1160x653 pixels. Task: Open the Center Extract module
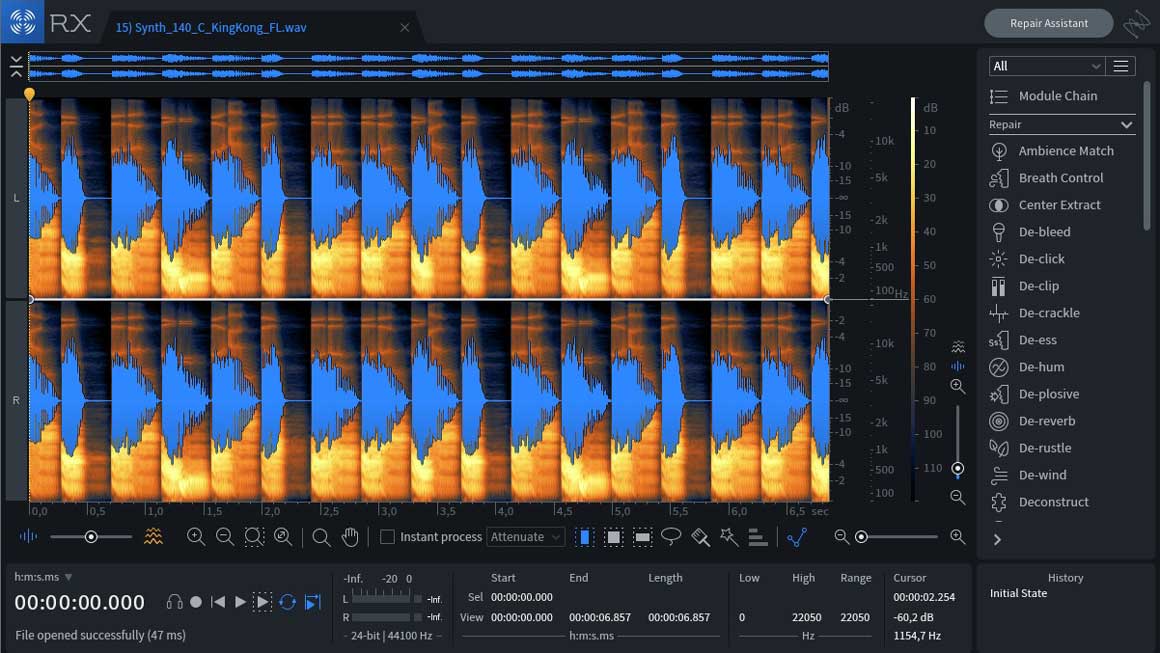point(1045,205)
